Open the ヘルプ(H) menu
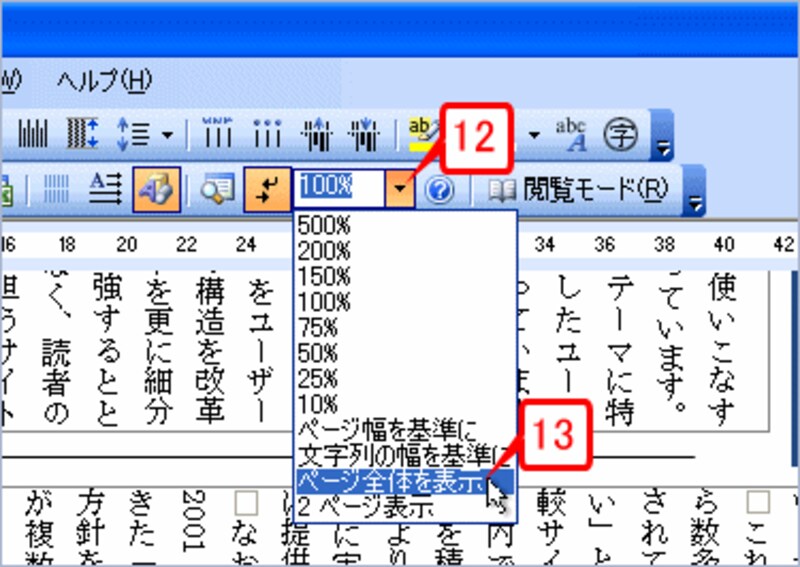 pos(104,81)
